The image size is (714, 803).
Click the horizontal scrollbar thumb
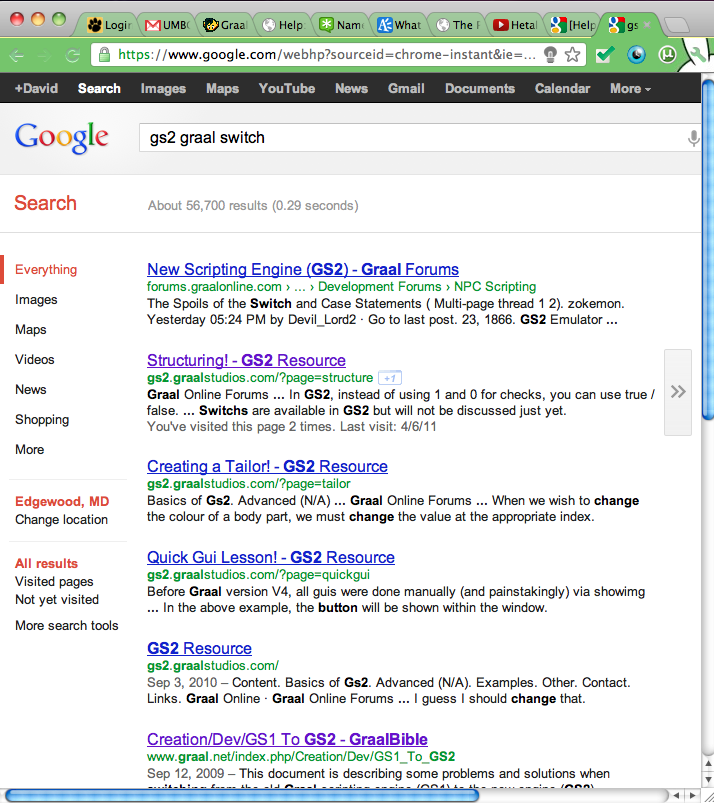click(242, 795)
